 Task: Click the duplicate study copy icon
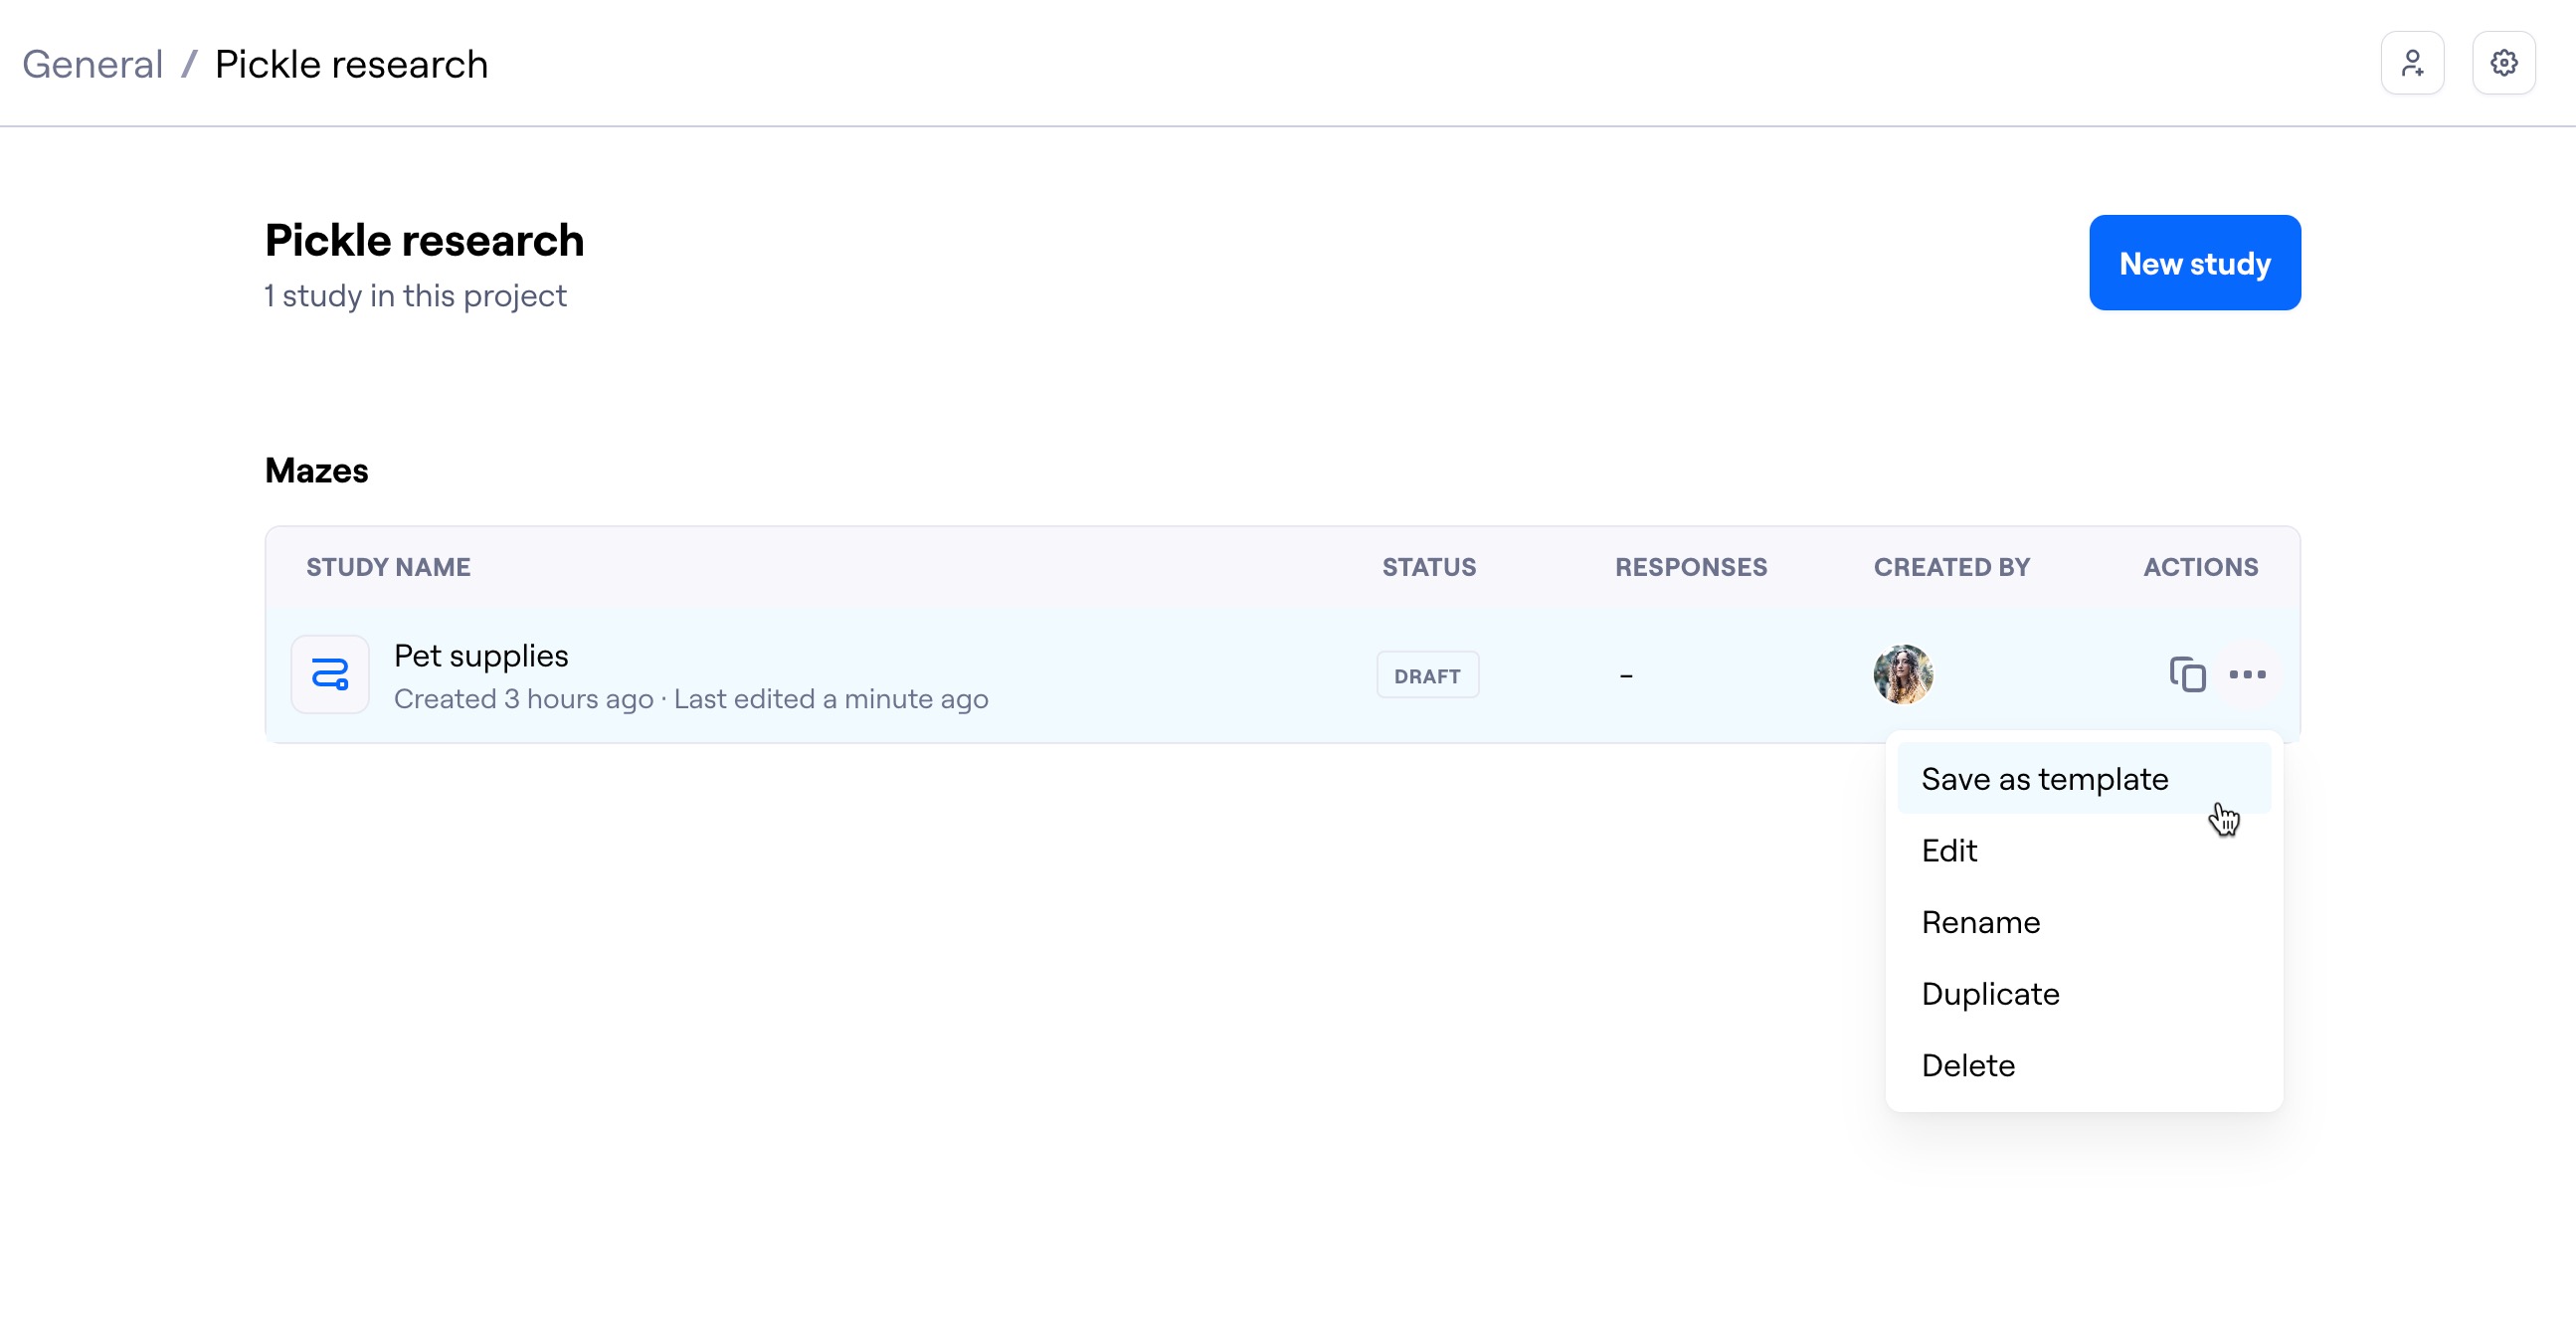pos(2187,675)
